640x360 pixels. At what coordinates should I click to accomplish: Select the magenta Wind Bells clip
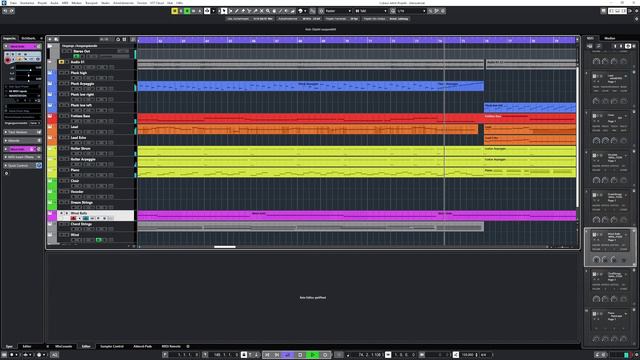pyautogui.click(x=357, y=216)
